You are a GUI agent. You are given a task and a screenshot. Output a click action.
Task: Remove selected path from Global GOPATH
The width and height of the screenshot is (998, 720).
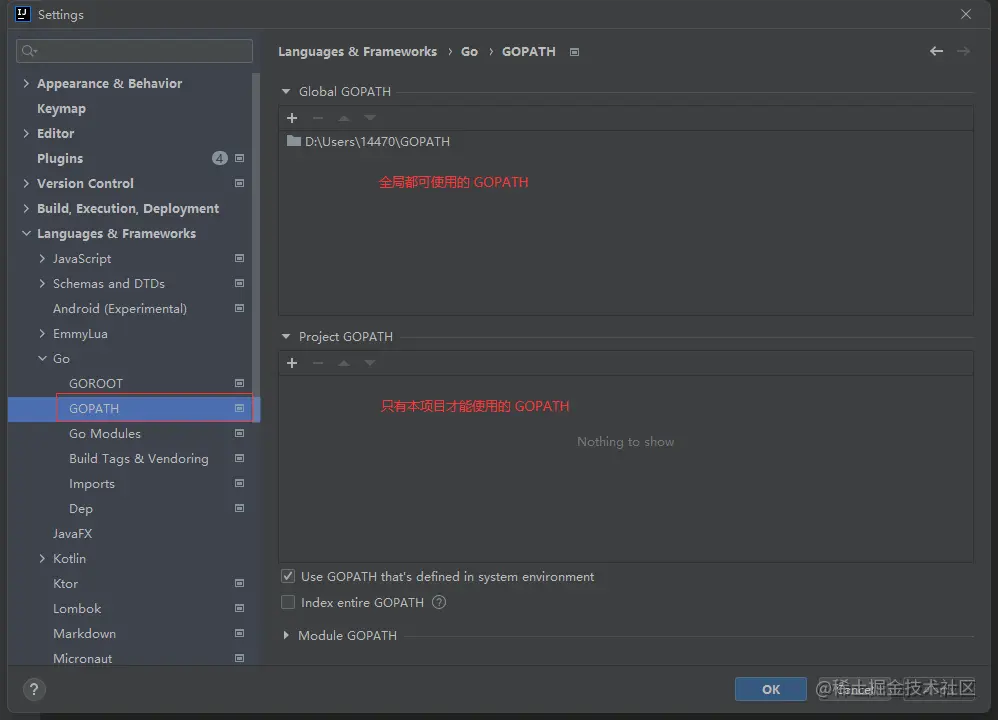pos(318,118)
